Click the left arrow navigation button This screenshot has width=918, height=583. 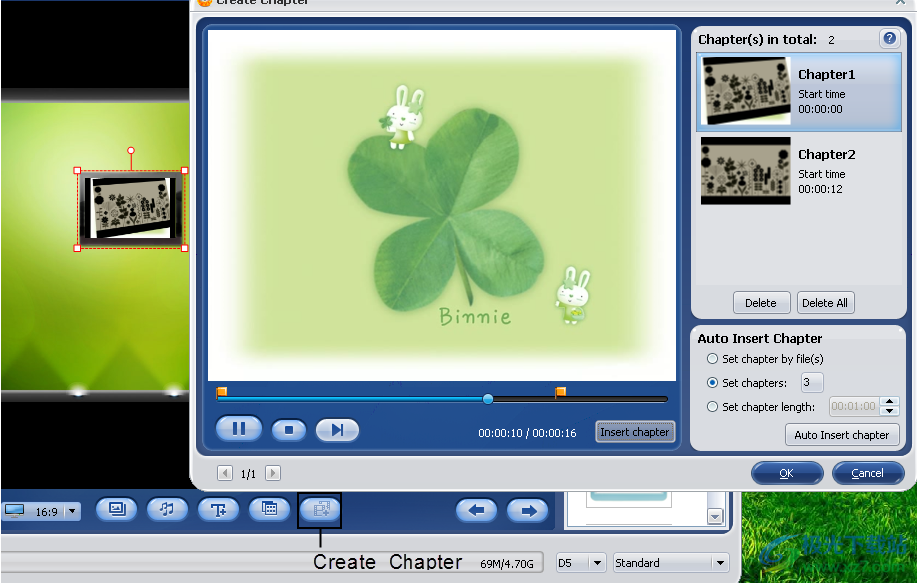(477, 510)
